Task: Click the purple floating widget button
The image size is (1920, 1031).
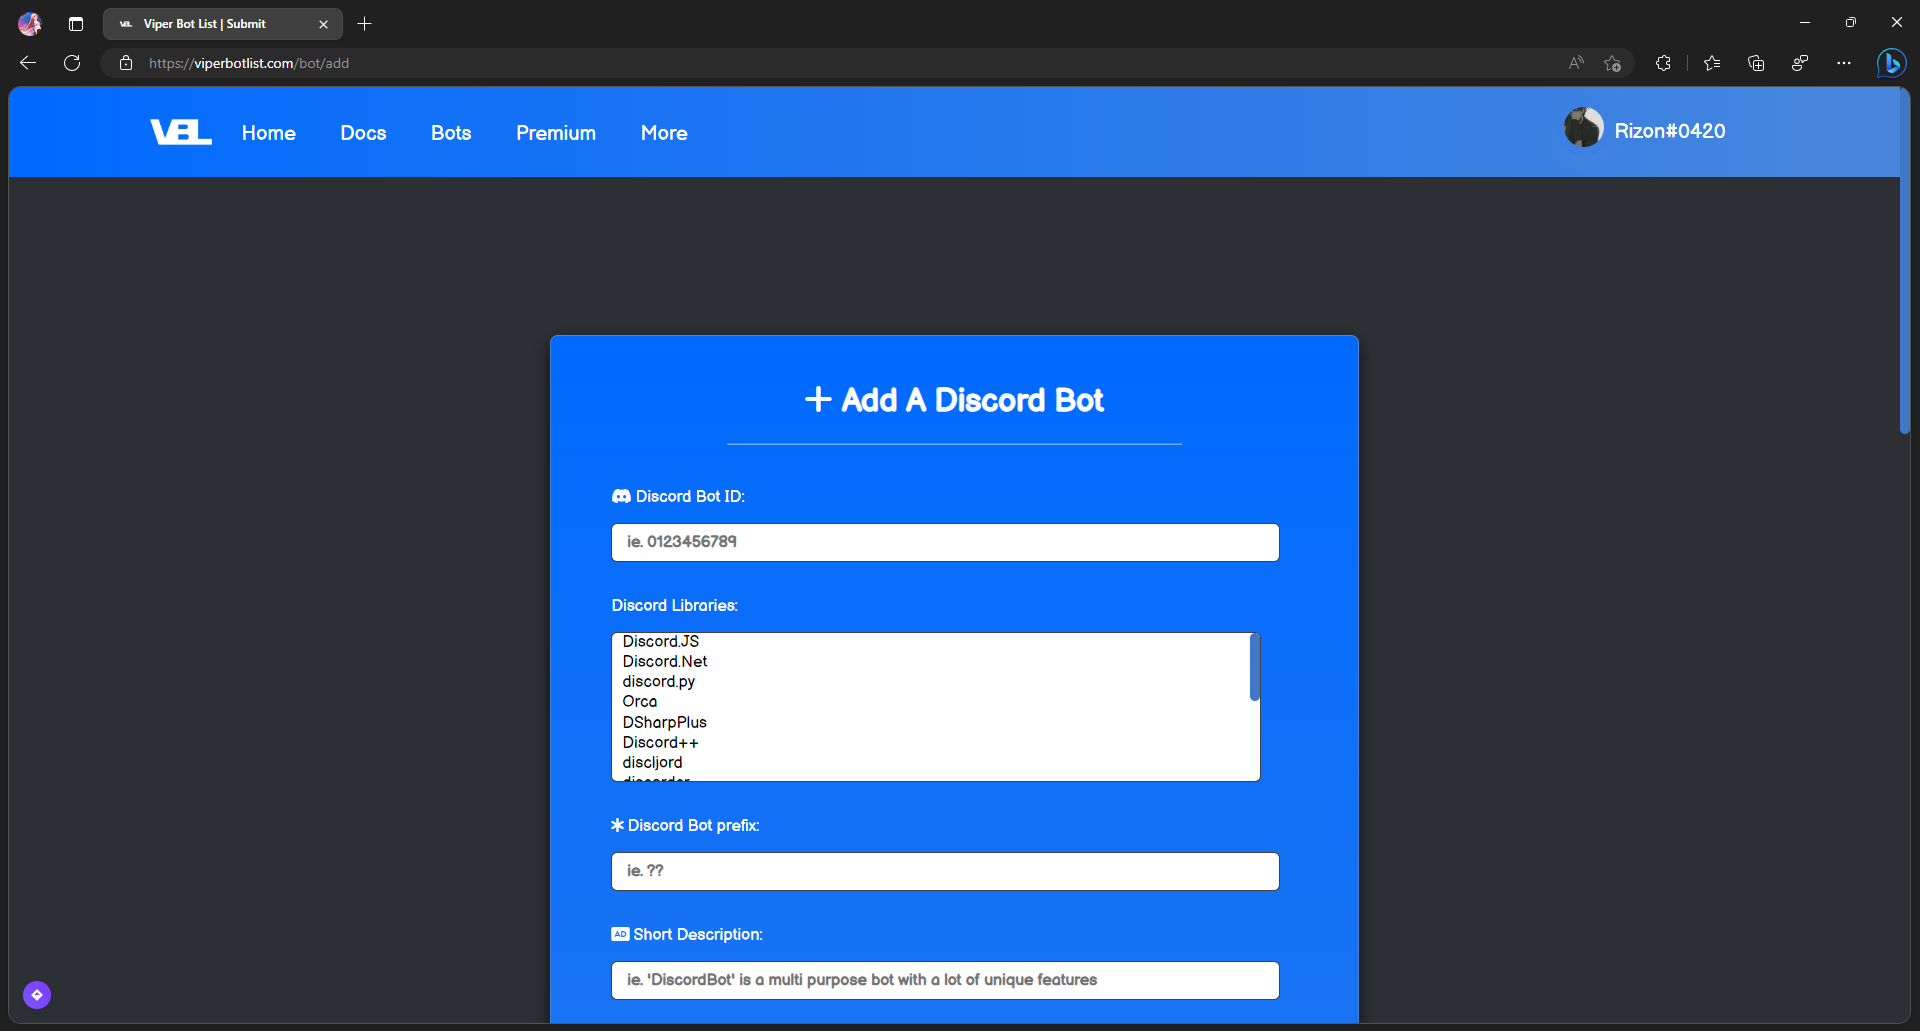Action: click(37, 995)
